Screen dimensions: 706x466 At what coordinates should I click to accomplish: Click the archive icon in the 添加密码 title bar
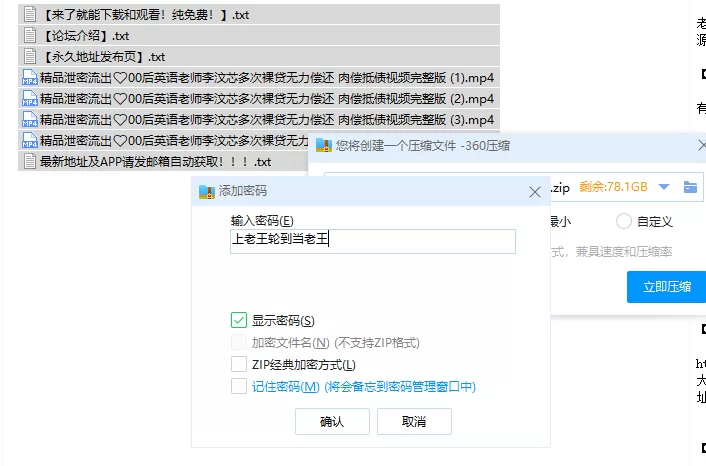click(207, 191)
